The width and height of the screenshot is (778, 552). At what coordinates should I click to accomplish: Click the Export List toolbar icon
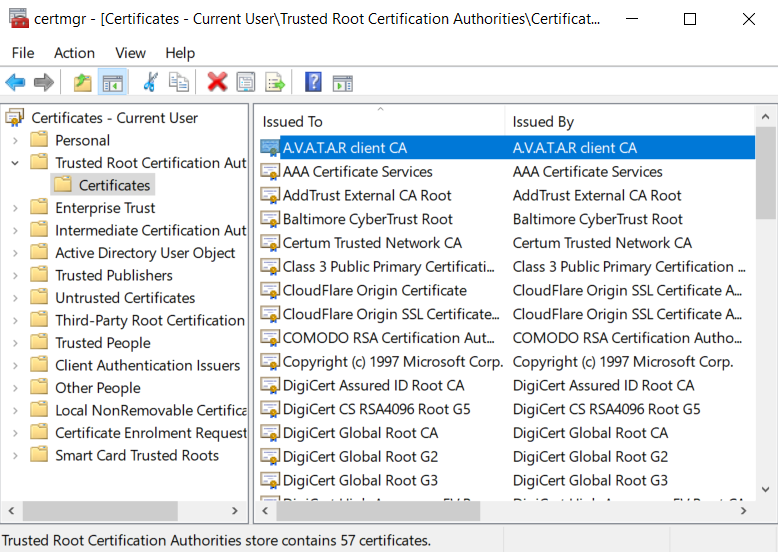[275, 82]
